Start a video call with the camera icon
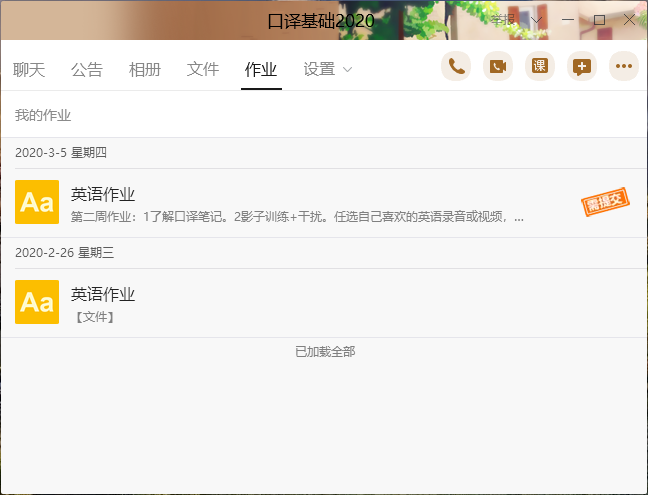Image resolution: width=648 pixels, height=495 pixels. click(x=498, y=66)
